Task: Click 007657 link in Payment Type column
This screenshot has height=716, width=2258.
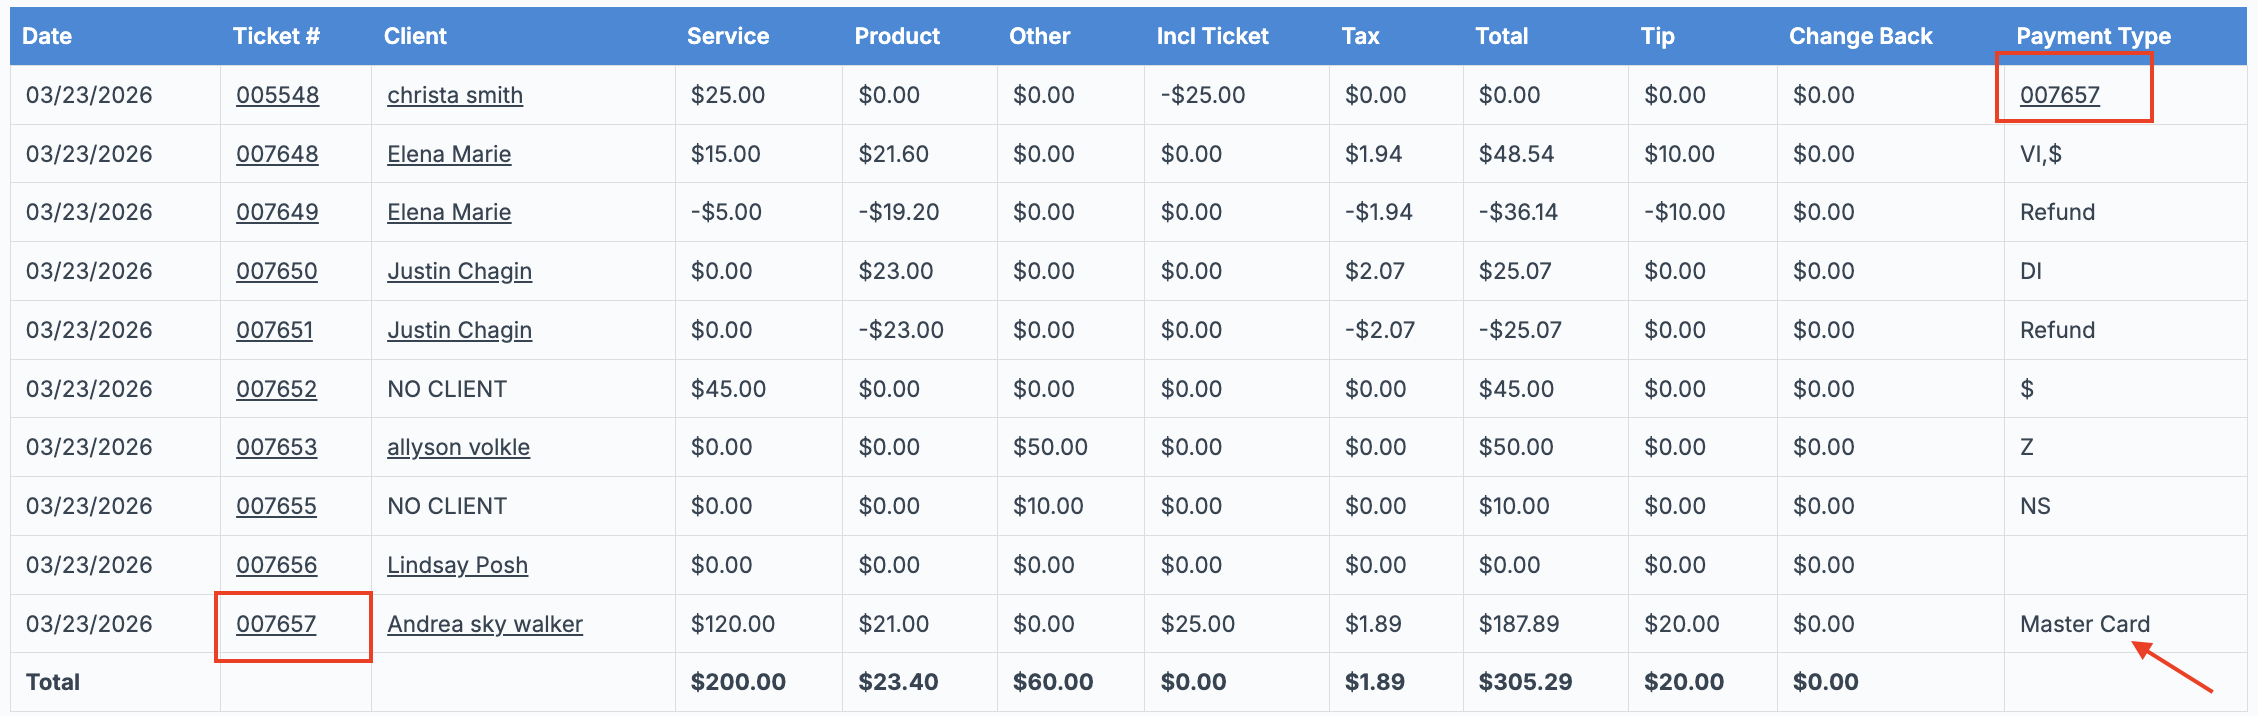Action: click(2059, 95)
